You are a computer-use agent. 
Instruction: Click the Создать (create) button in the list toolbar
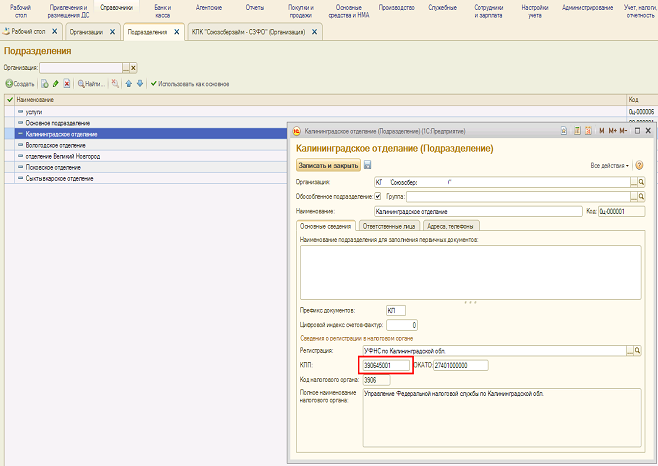point(21,83)
